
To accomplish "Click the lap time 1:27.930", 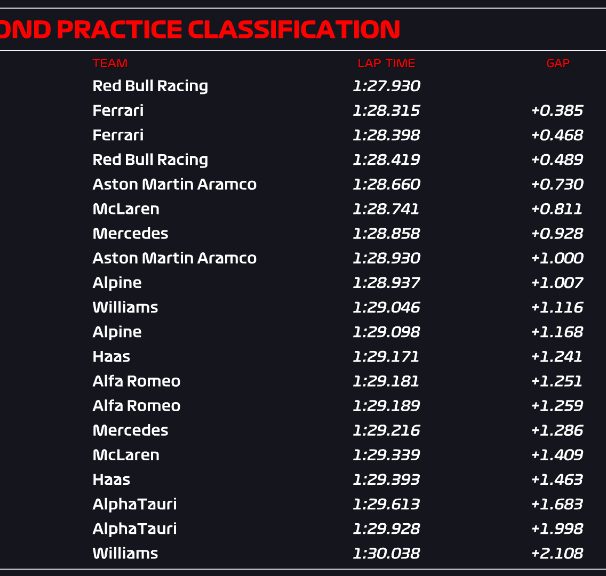I will 386,86.
